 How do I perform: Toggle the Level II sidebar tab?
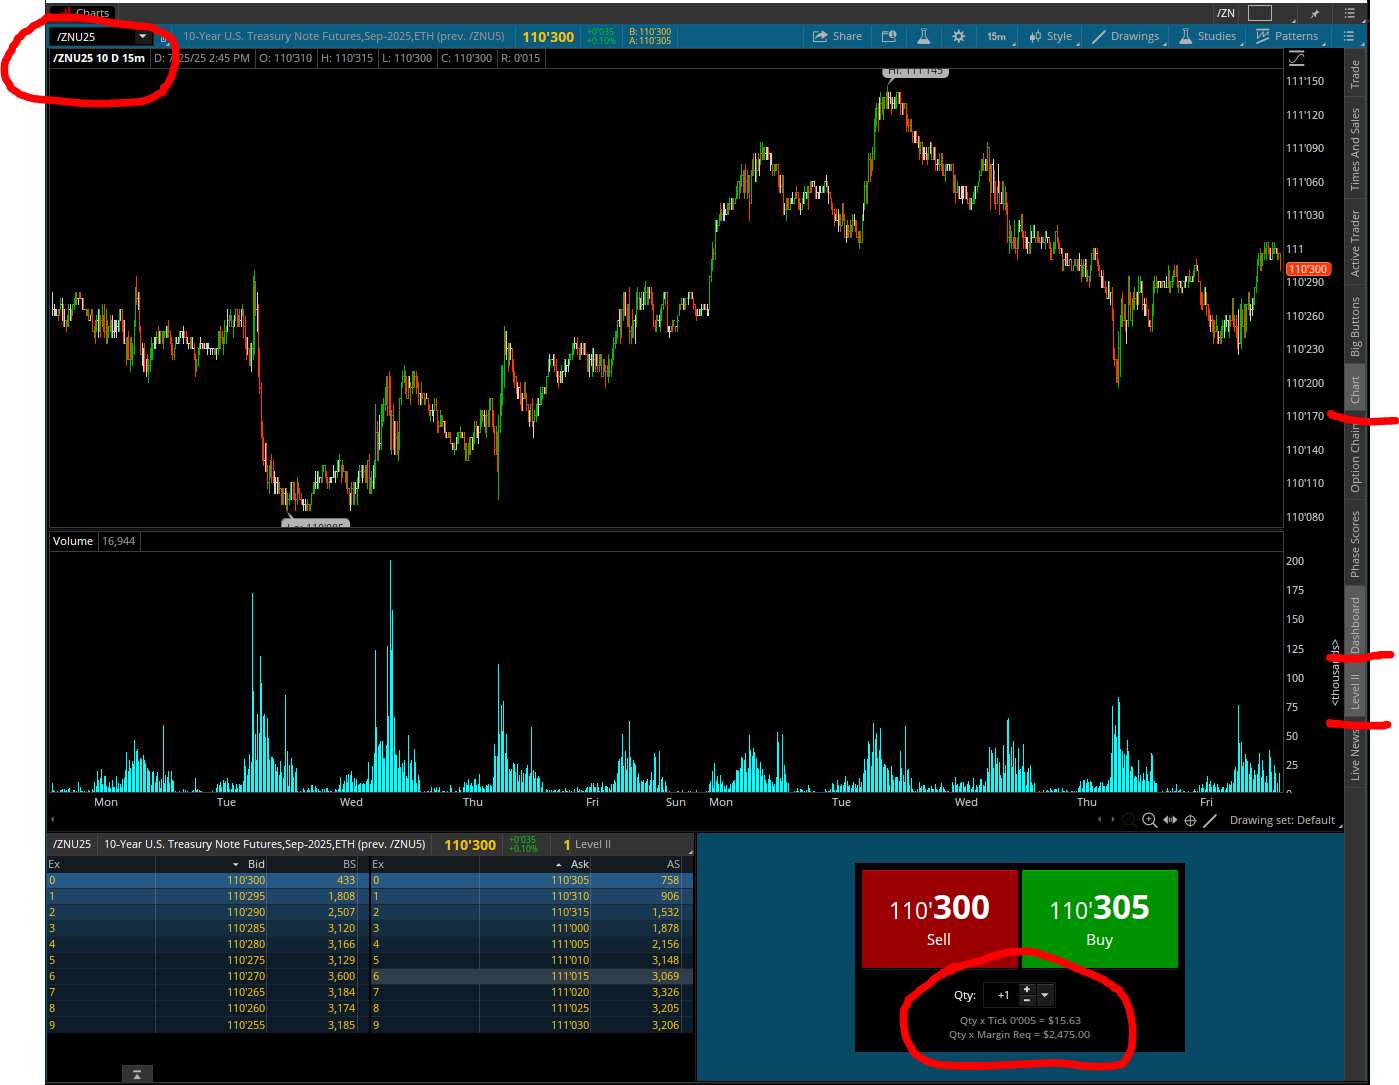[1355, 691]
